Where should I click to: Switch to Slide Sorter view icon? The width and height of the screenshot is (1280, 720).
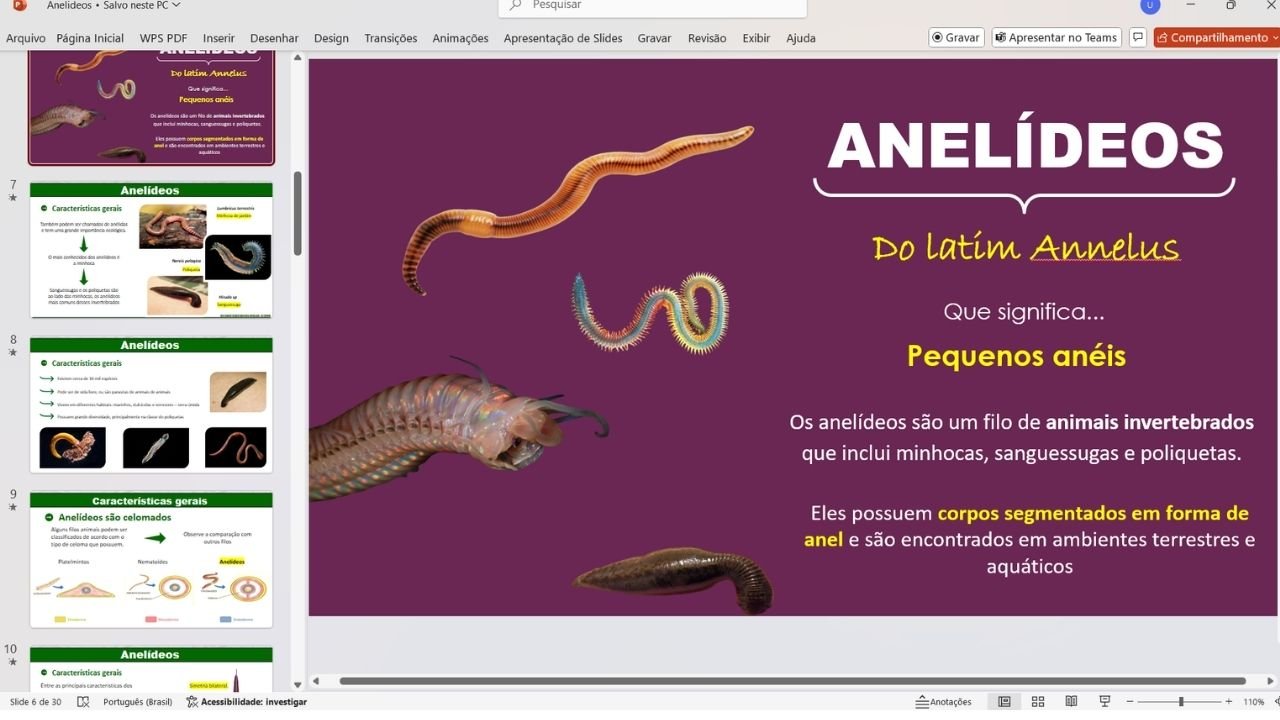click(x=1038, y=702)
